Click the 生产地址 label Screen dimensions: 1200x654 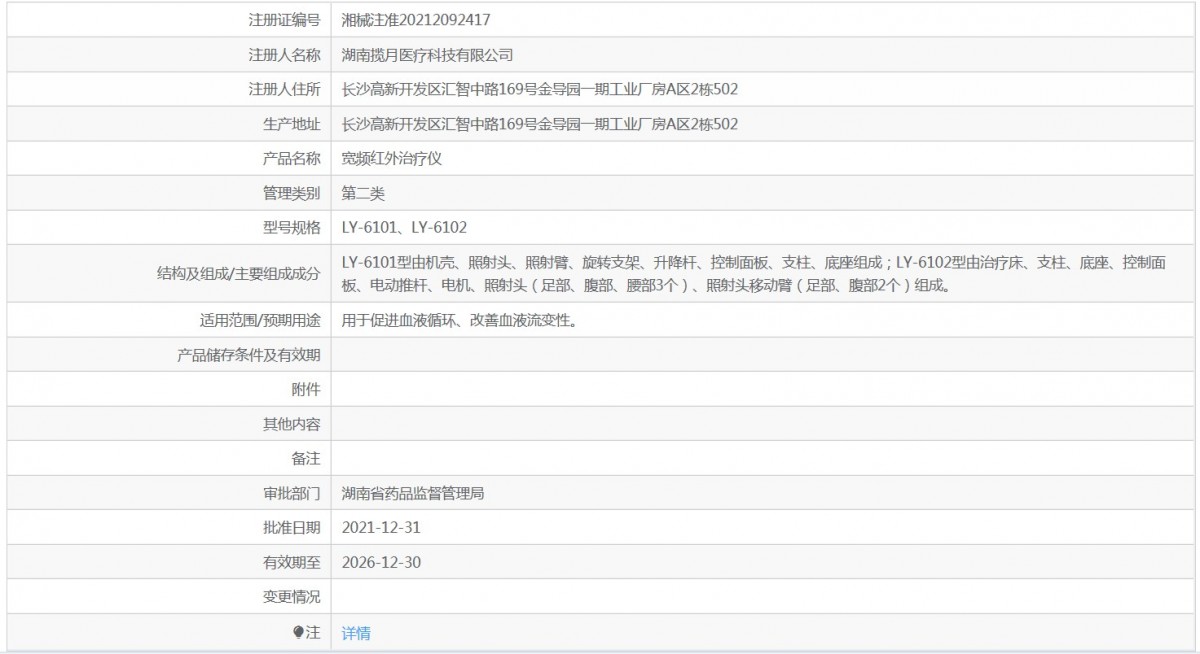(x=291, y=123)
